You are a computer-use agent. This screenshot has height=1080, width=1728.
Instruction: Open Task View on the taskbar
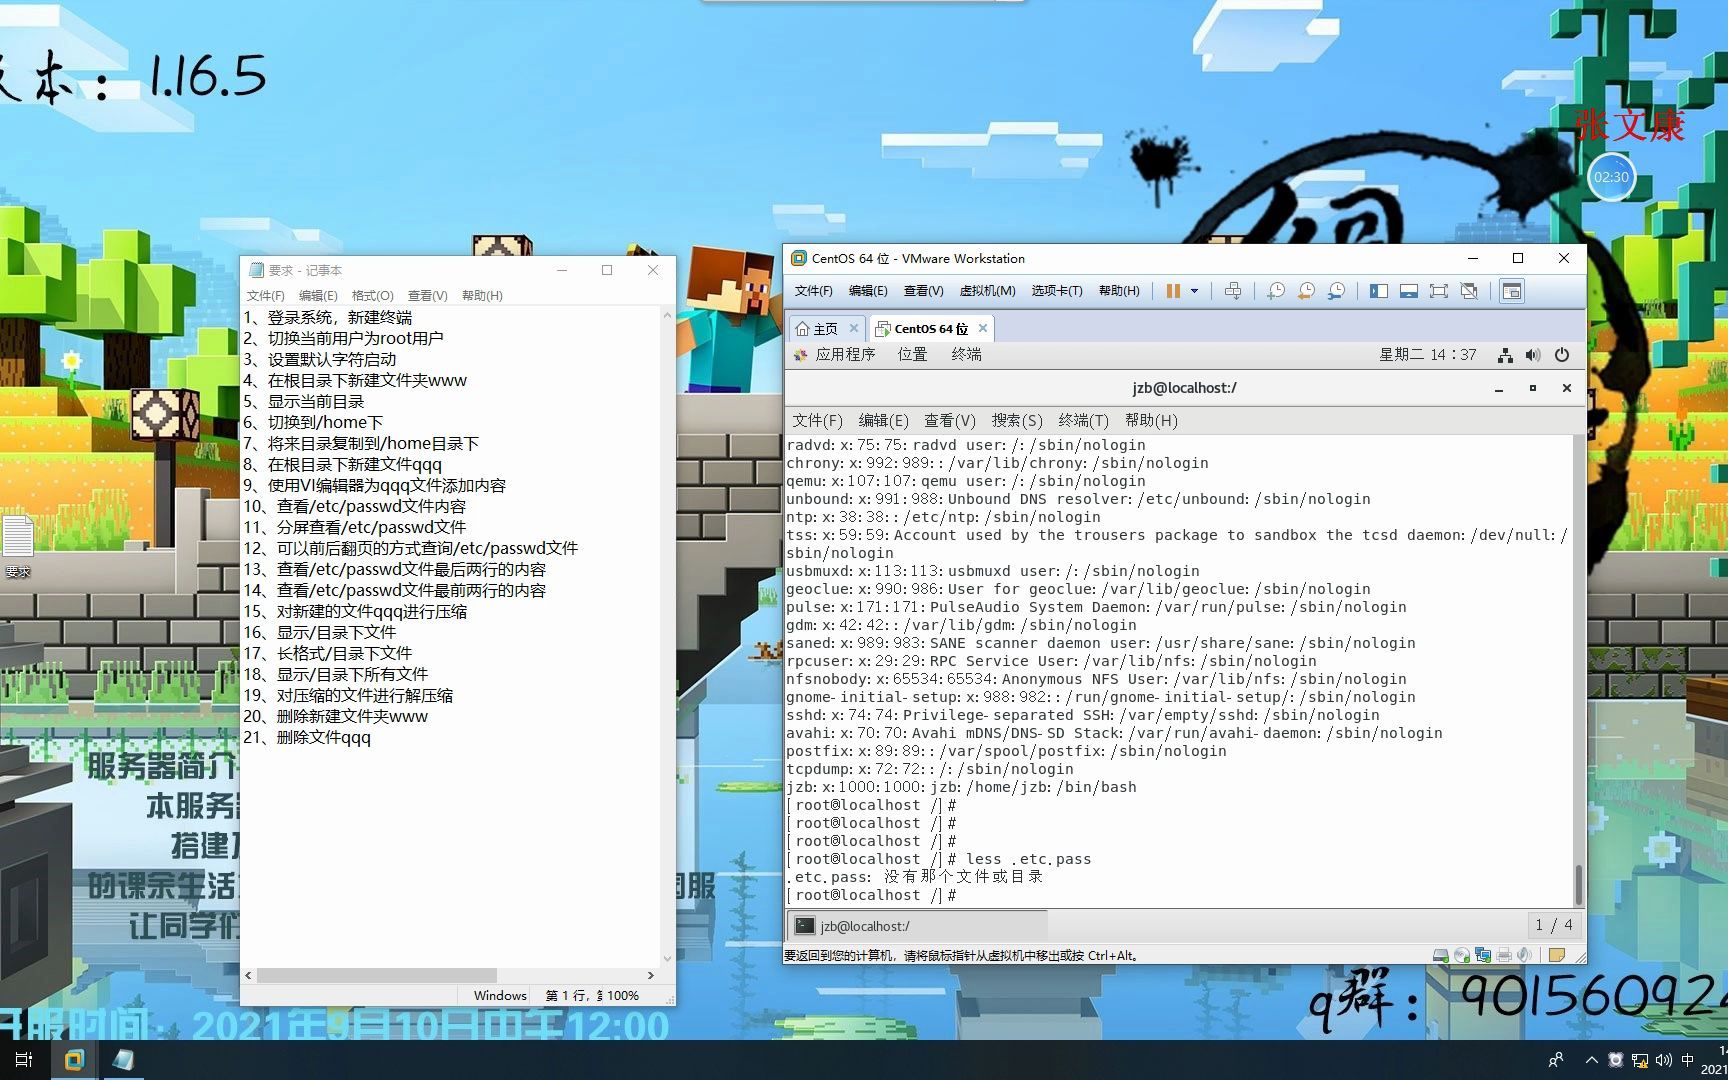pyautogui.click(x=24, y=1060)
